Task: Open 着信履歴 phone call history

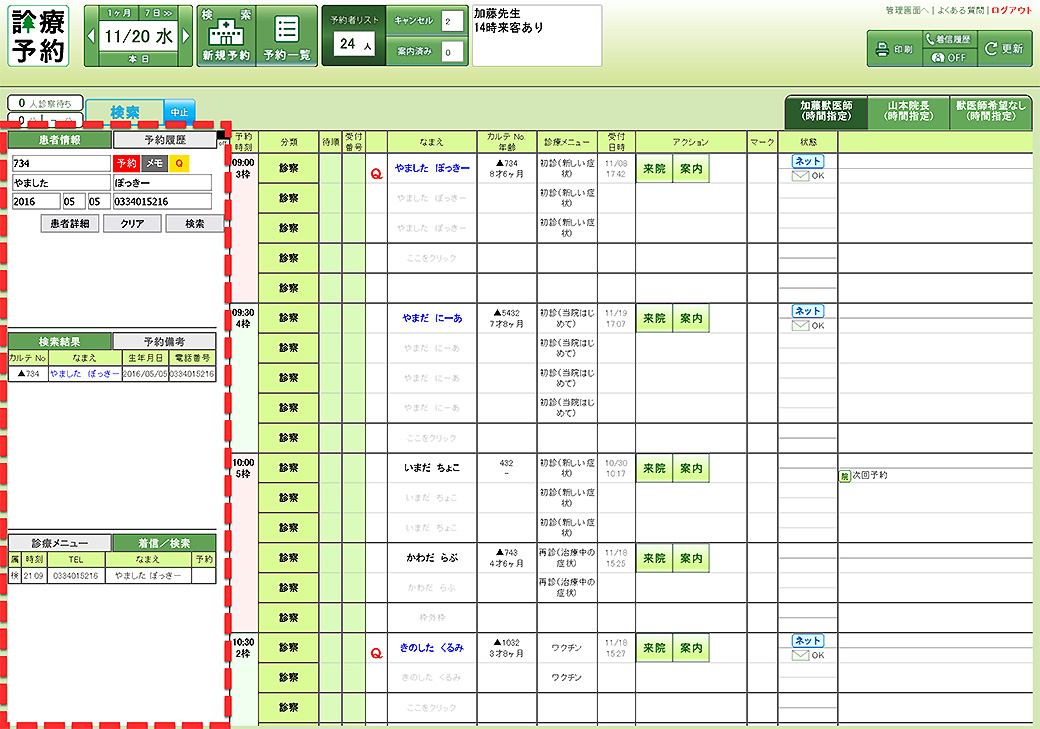Action: [948, 39]
